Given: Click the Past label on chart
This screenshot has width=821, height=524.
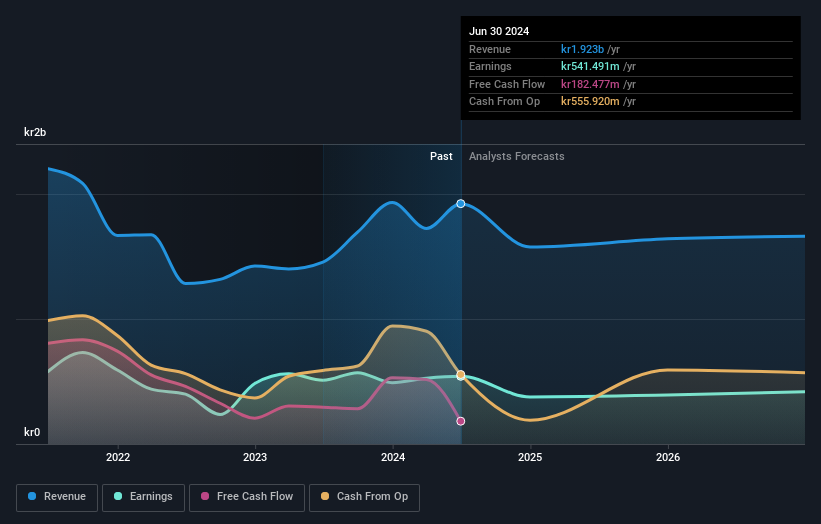Looking at the screenshot, I should pos(441,156).
